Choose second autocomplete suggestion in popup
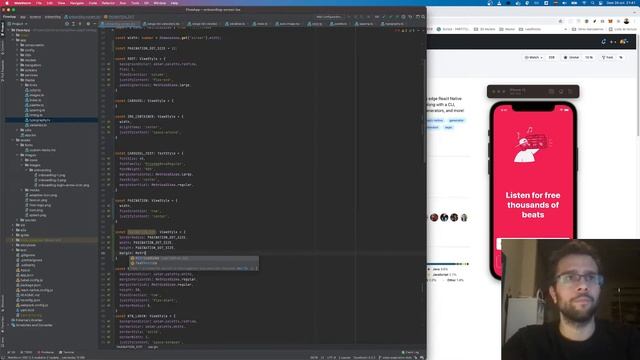The width and height of the screenshot is (640, 360). point(194,263)
